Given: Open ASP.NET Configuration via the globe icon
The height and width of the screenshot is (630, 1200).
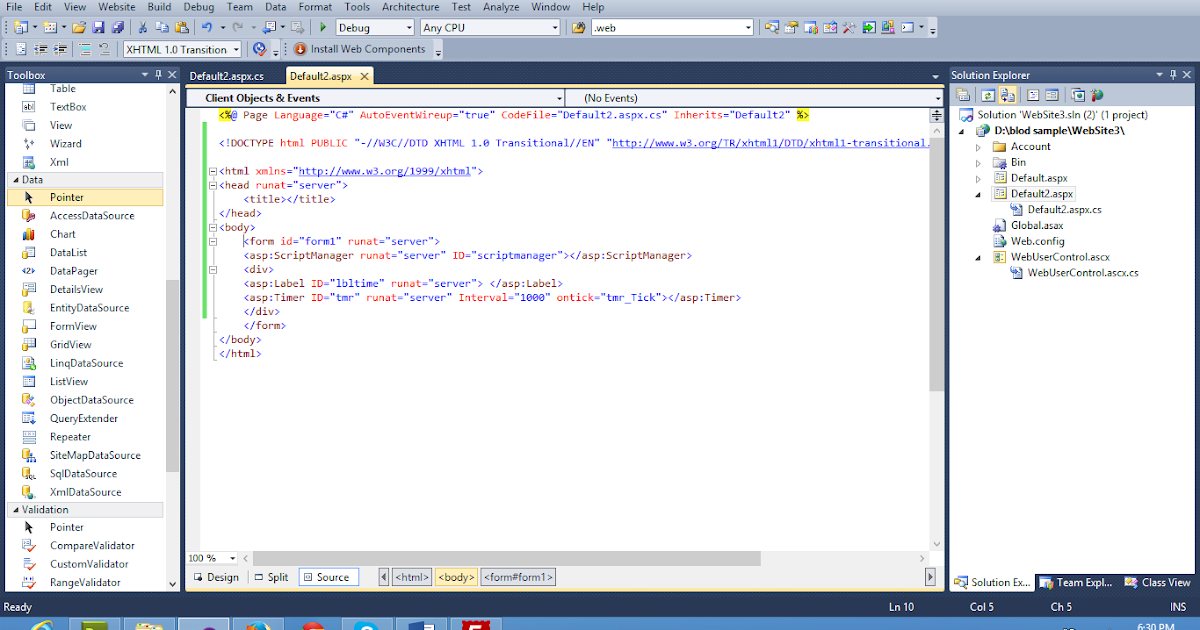Looking at the screenshot, I should pos(1098,94).
